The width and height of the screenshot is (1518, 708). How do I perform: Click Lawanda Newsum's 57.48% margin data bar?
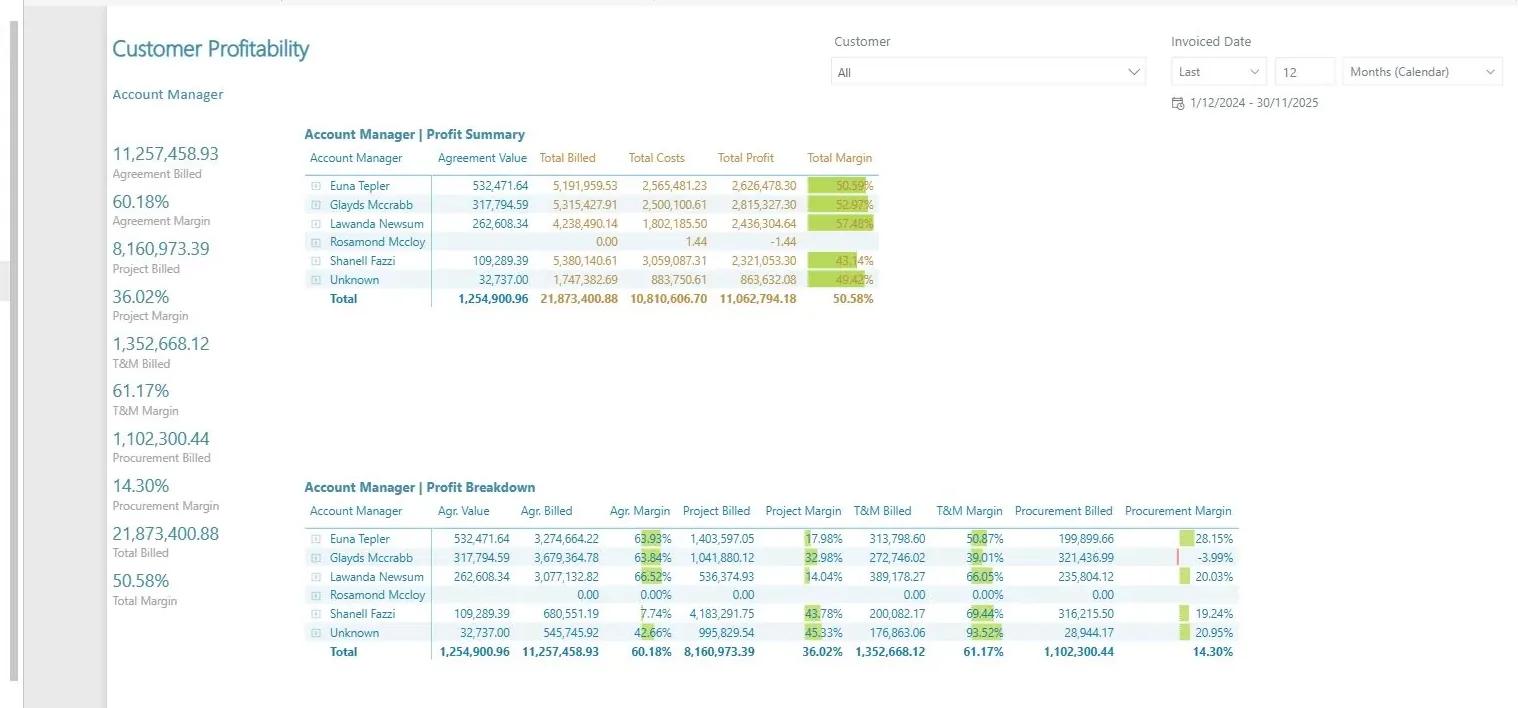841,224
